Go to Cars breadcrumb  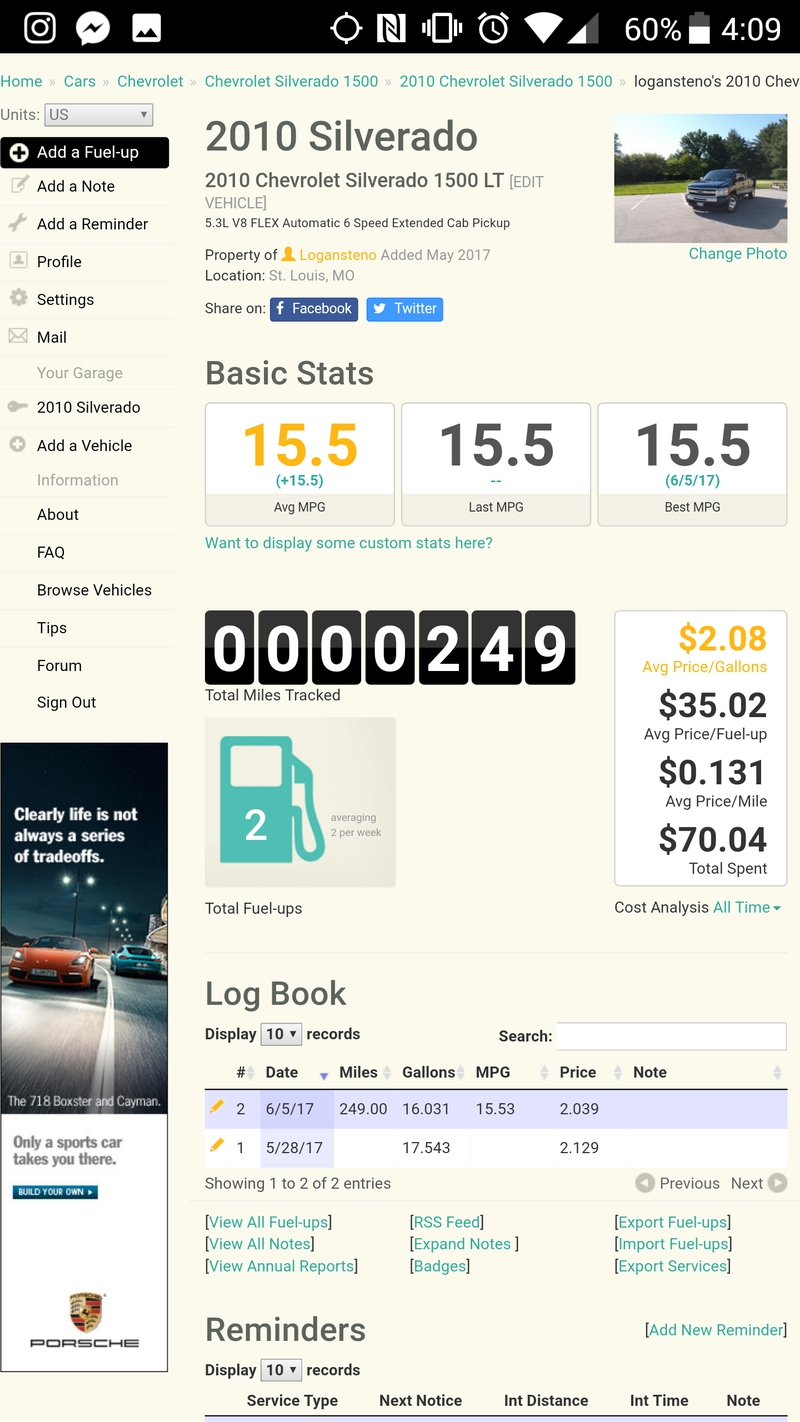[x=80, y=81]
